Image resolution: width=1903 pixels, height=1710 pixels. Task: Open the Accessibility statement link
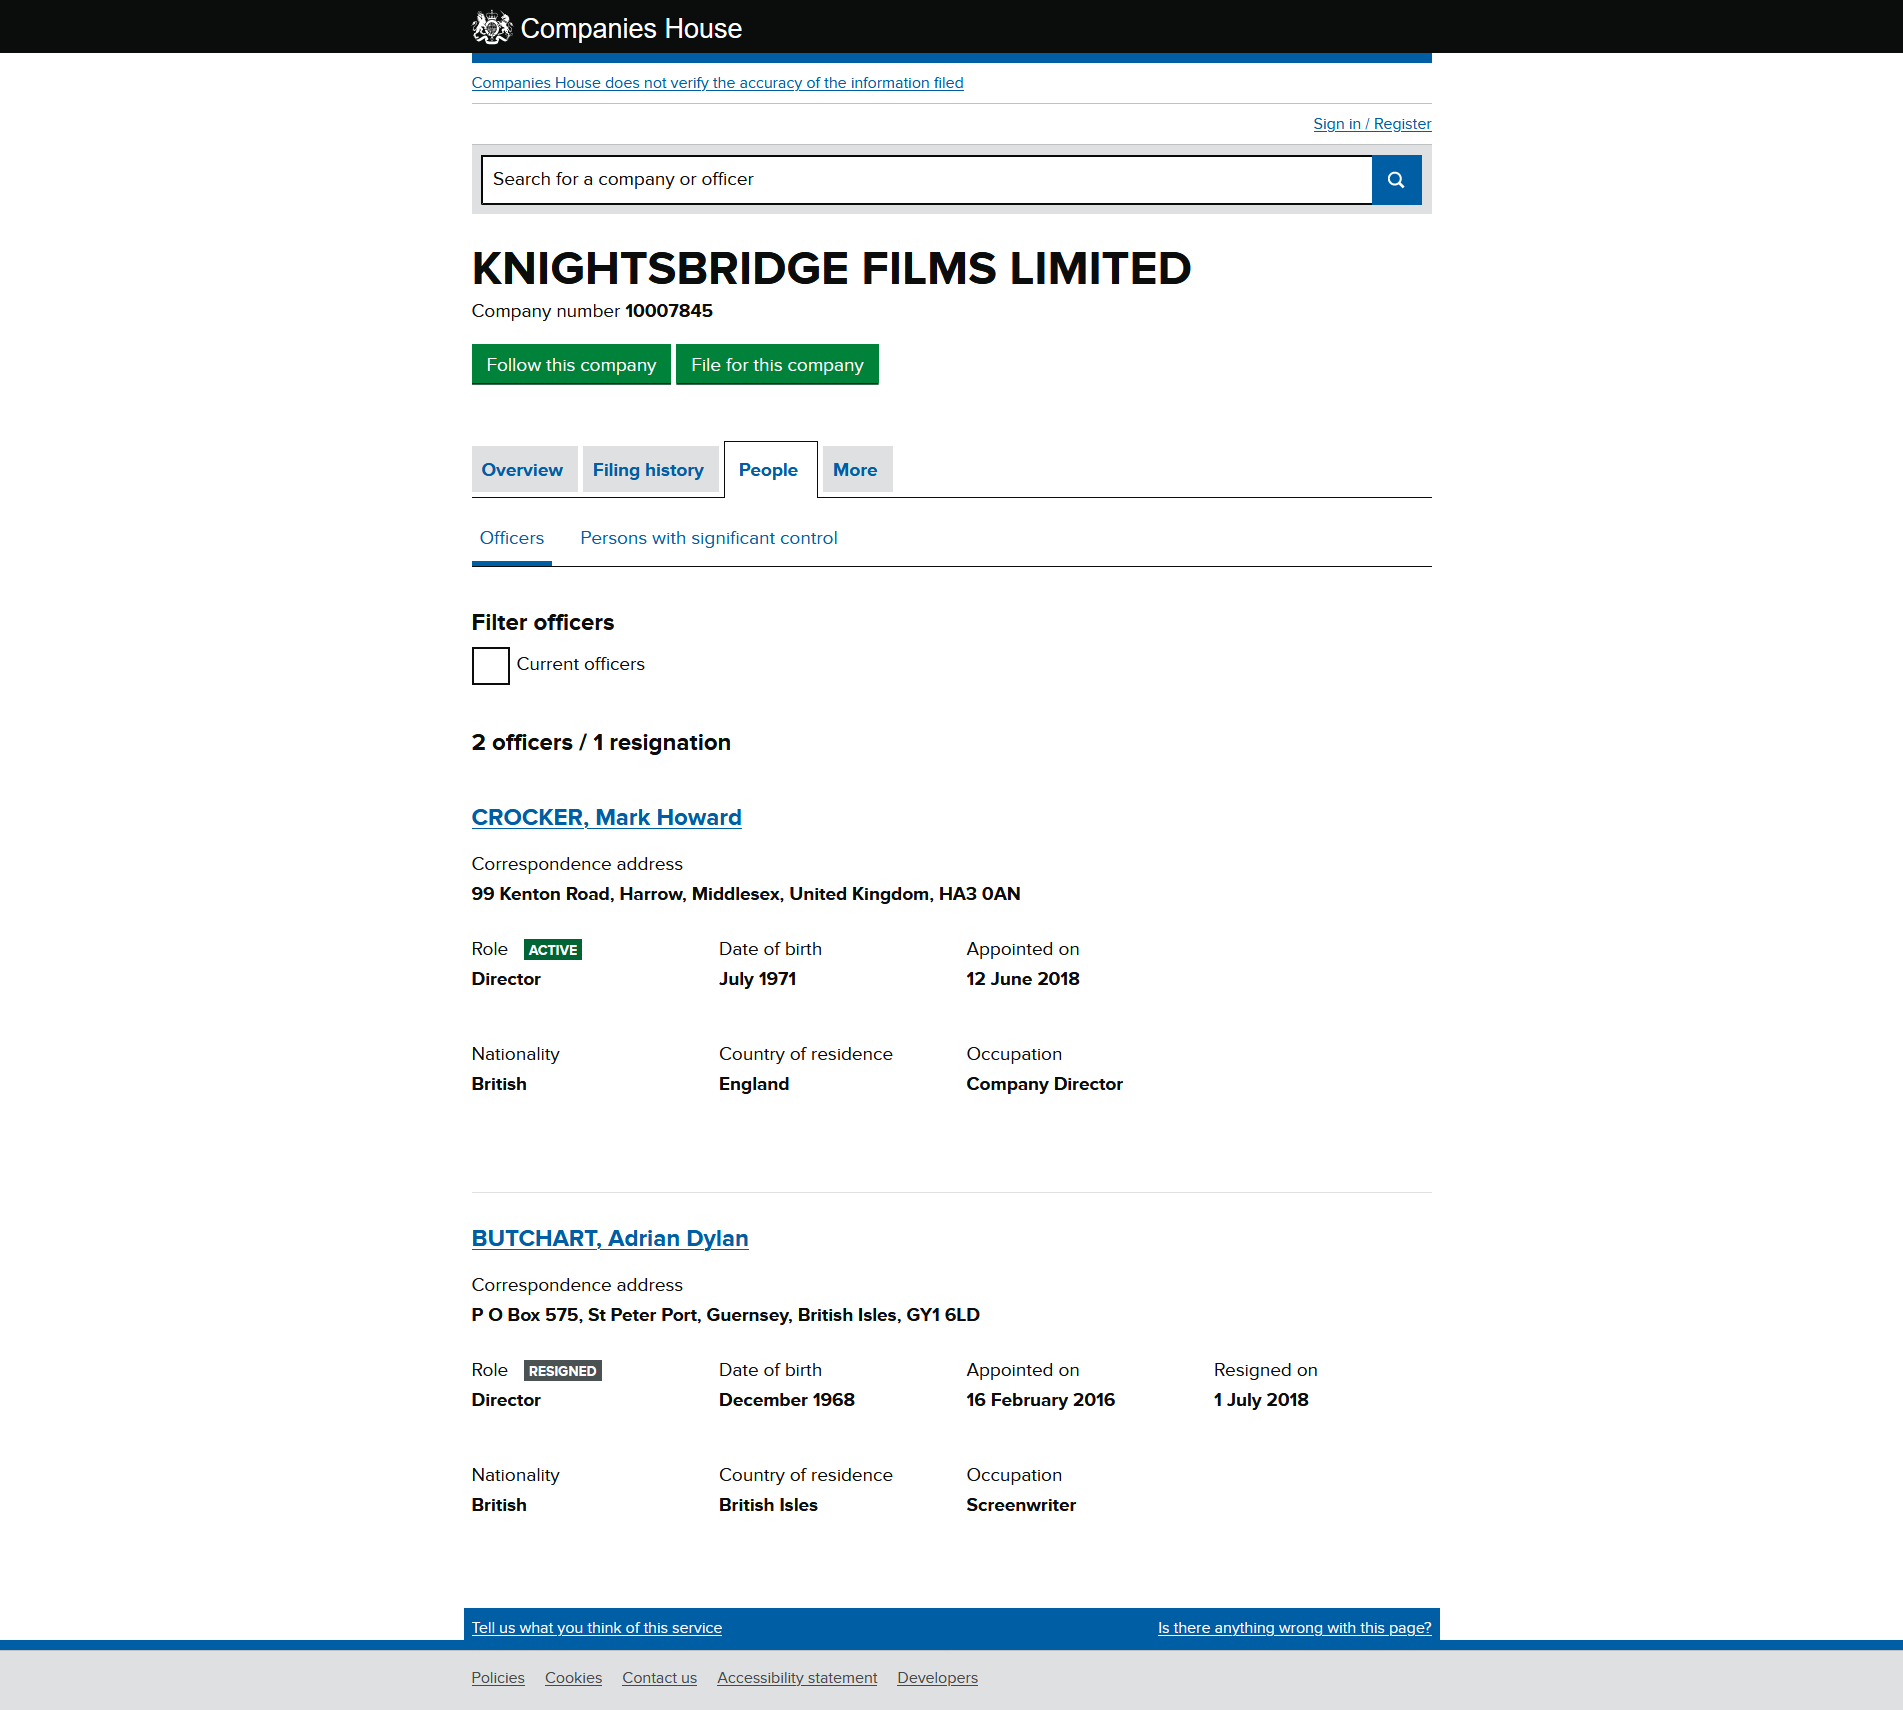pyautogui.click(x=797, y=1678)
